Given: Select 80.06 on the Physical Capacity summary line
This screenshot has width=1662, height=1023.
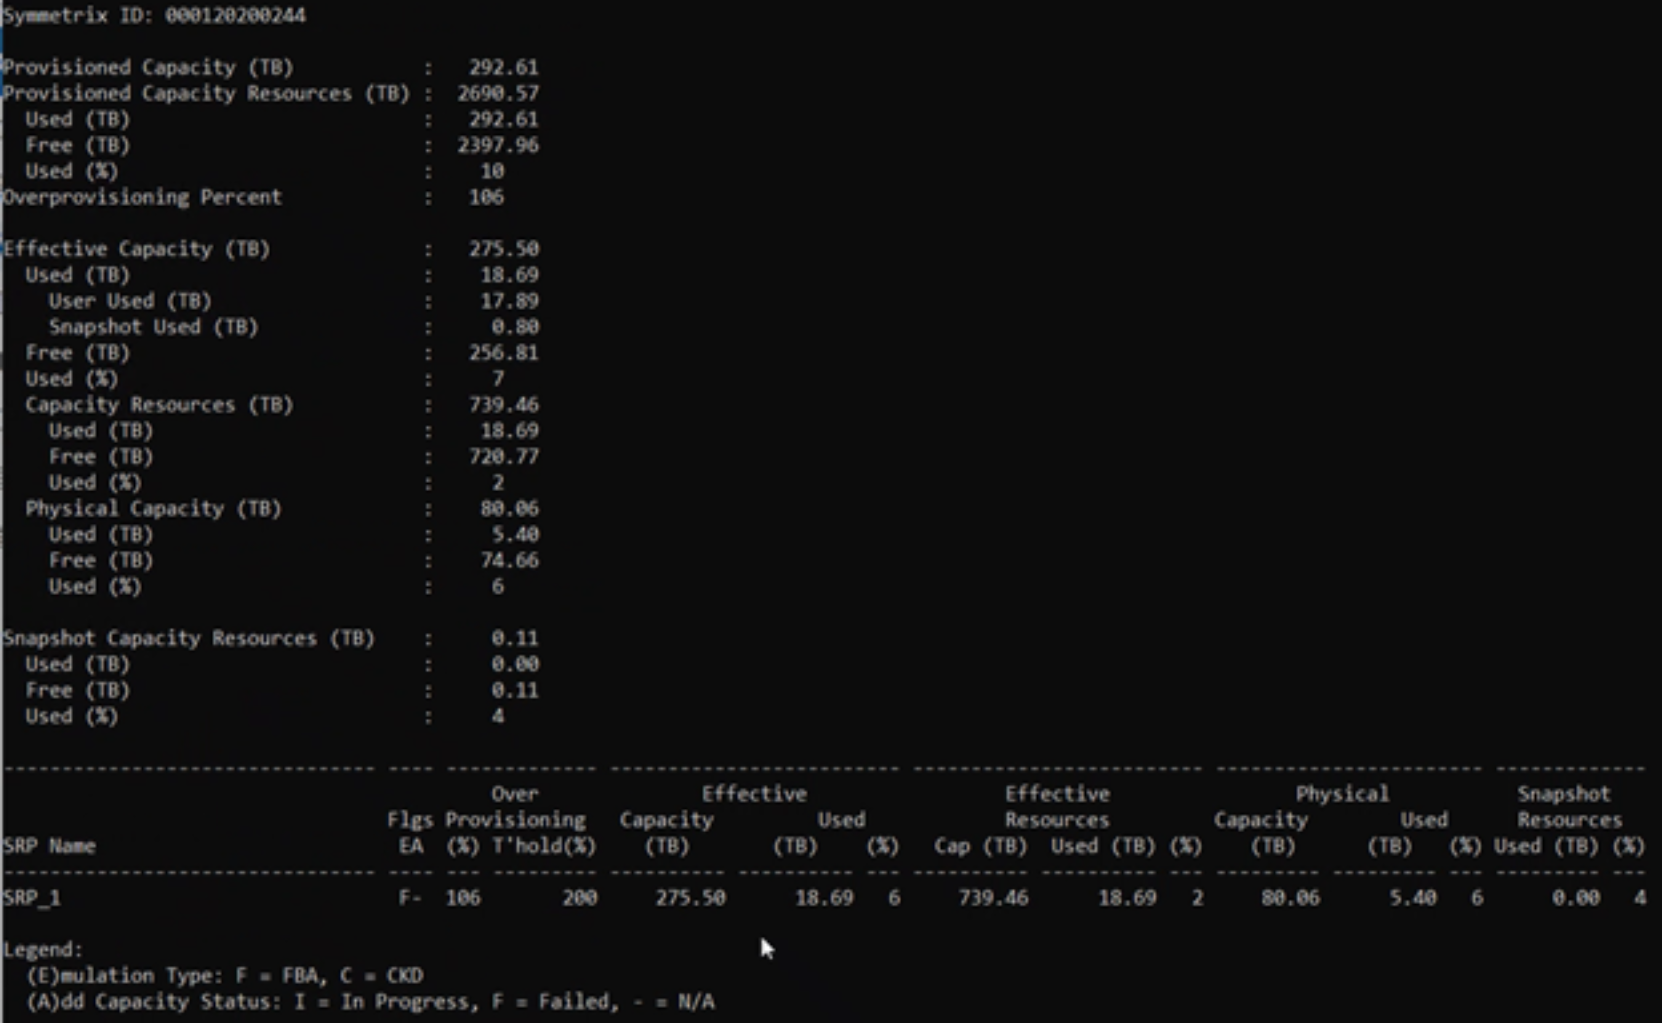Looking at the screenshot, I should [x=509, y=509].
